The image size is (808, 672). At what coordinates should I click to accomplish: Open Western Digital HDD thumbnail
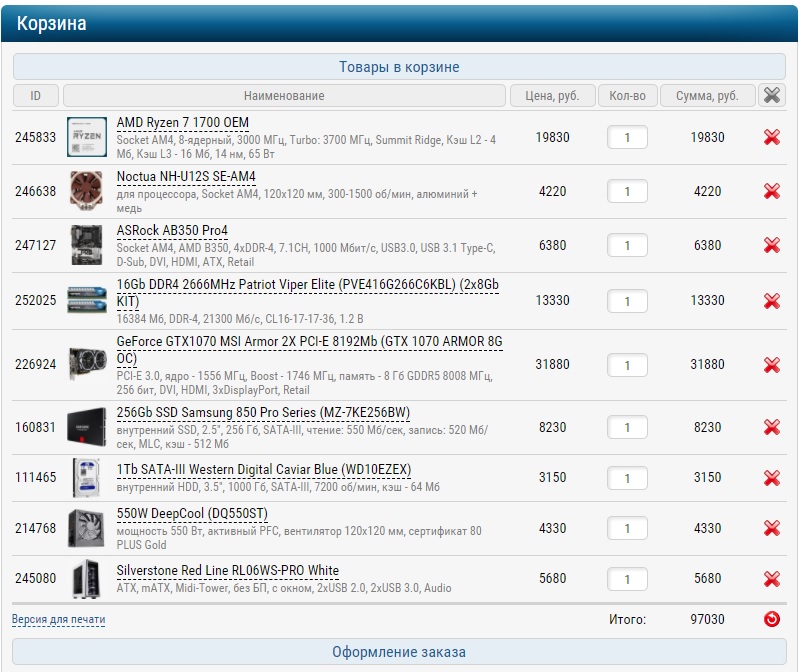pyautogui.click(x=86, y=478)
